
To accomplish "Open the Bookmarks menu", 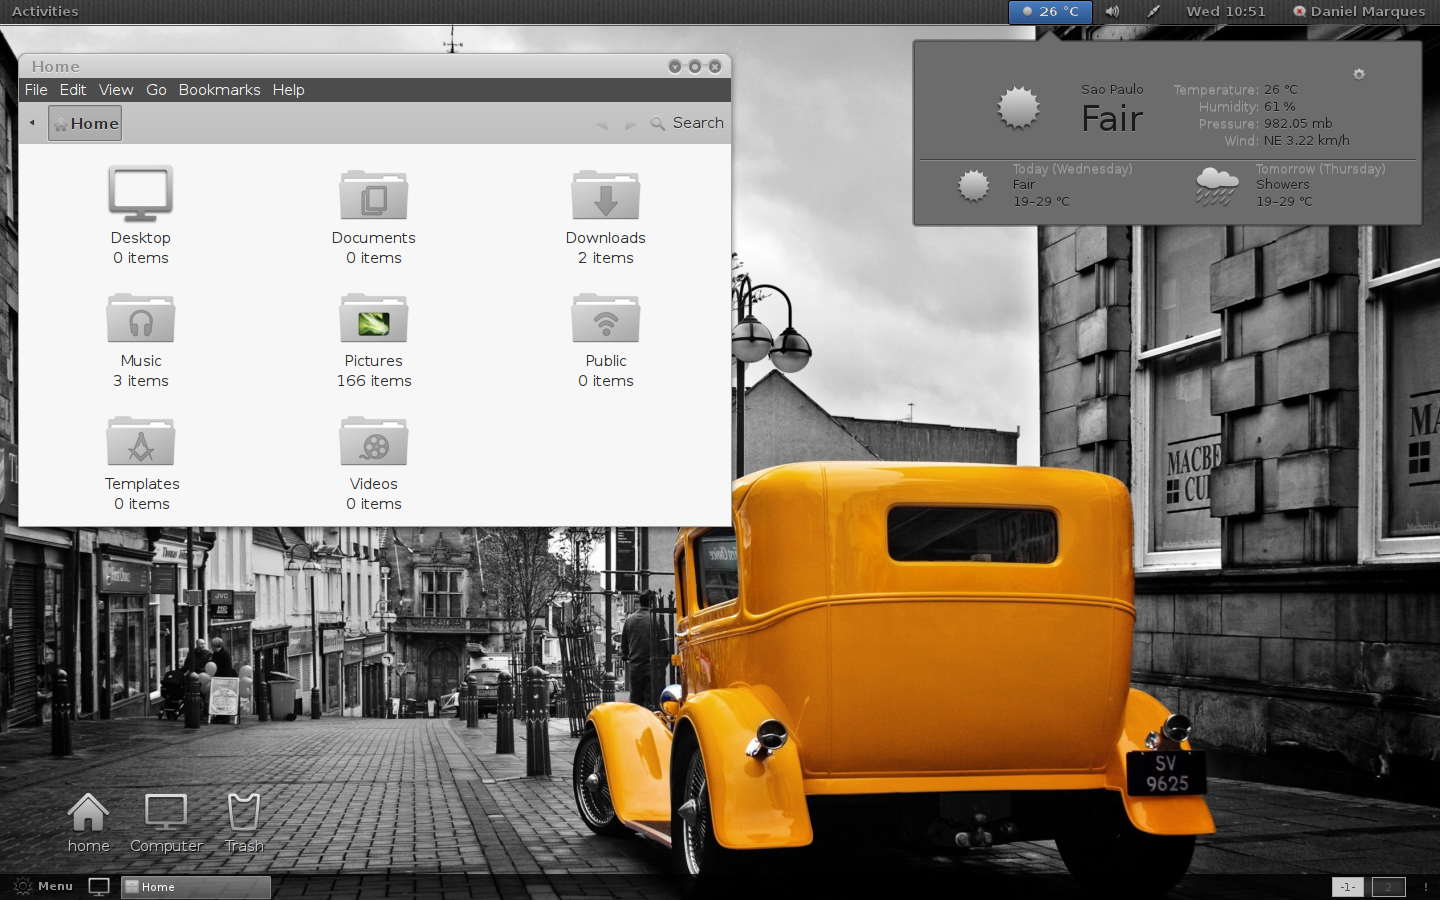I will pos(220,90).
